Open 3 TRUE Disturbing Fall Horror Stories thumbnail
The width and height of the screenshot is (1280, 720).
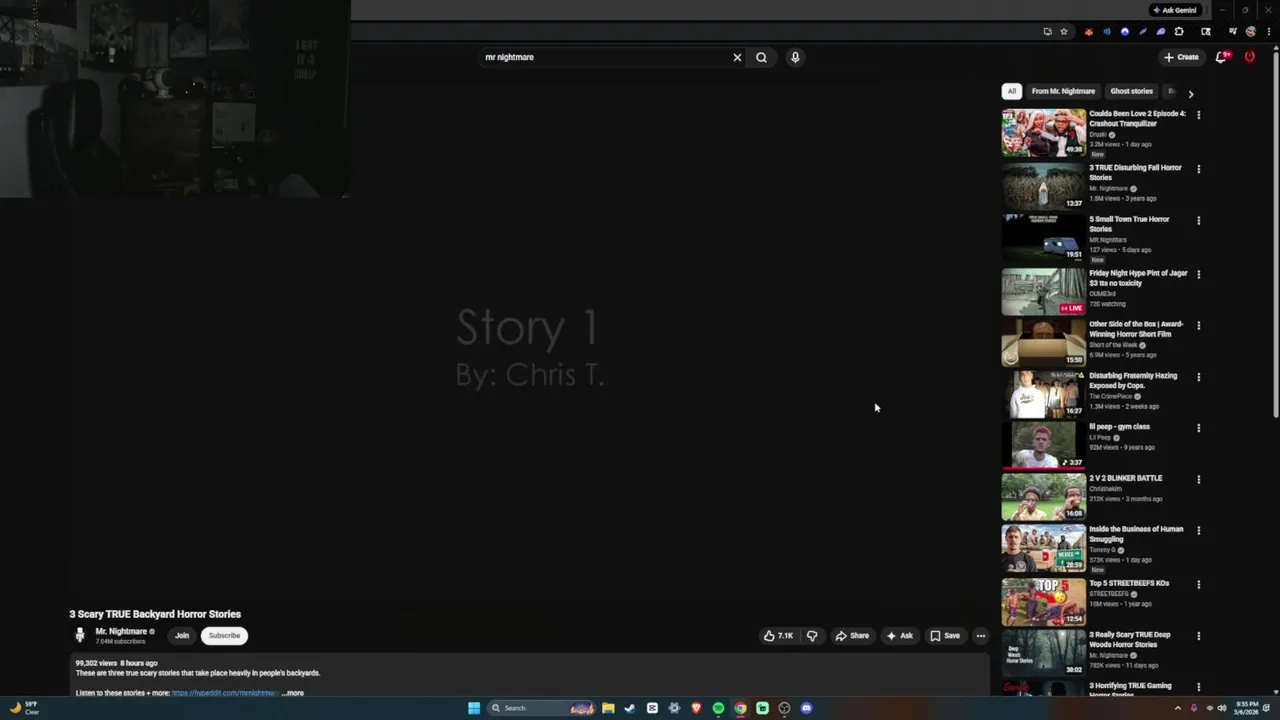coord(1043,185)
